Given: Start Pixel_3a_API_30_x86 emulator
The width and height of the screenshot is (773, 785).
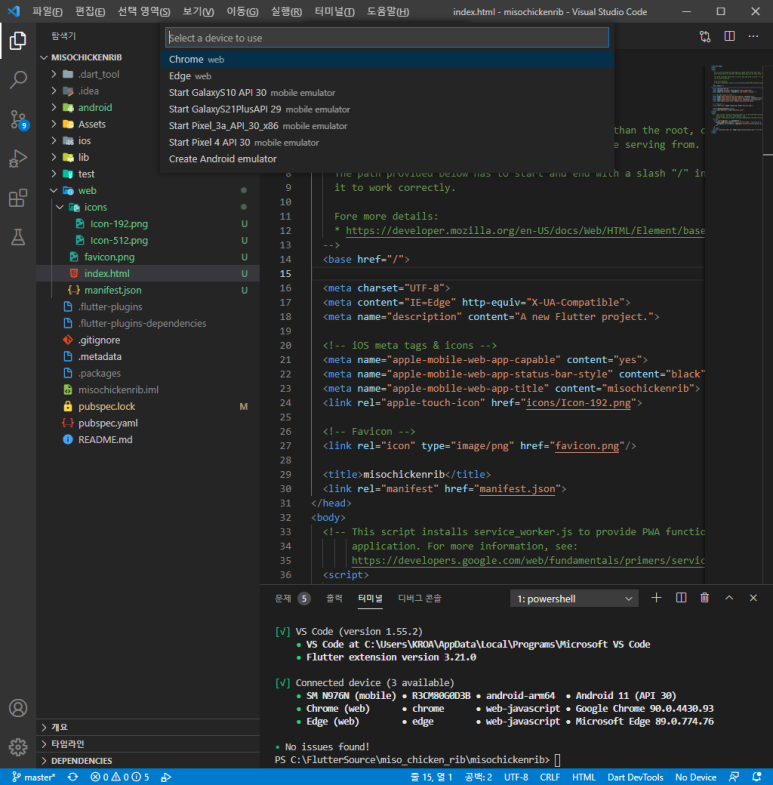Looking at the screenshot, I should [x=387, y=126].
